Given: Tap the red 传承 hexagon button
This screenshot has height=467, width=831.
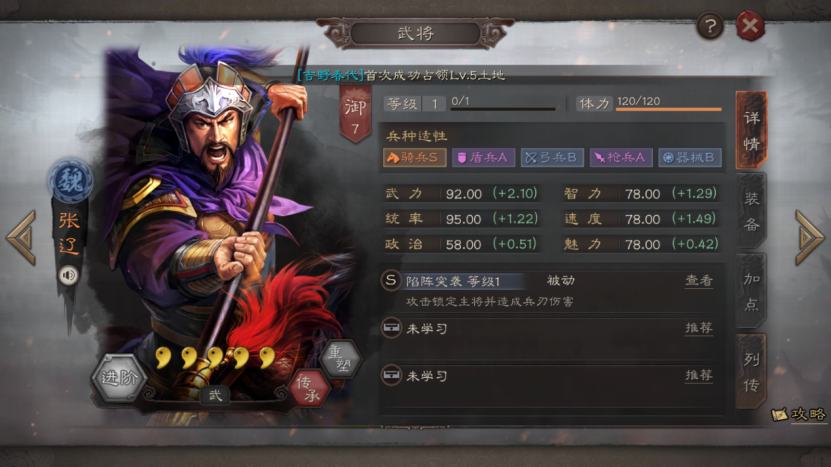Looking at the screenshot, I should point(310,388).
